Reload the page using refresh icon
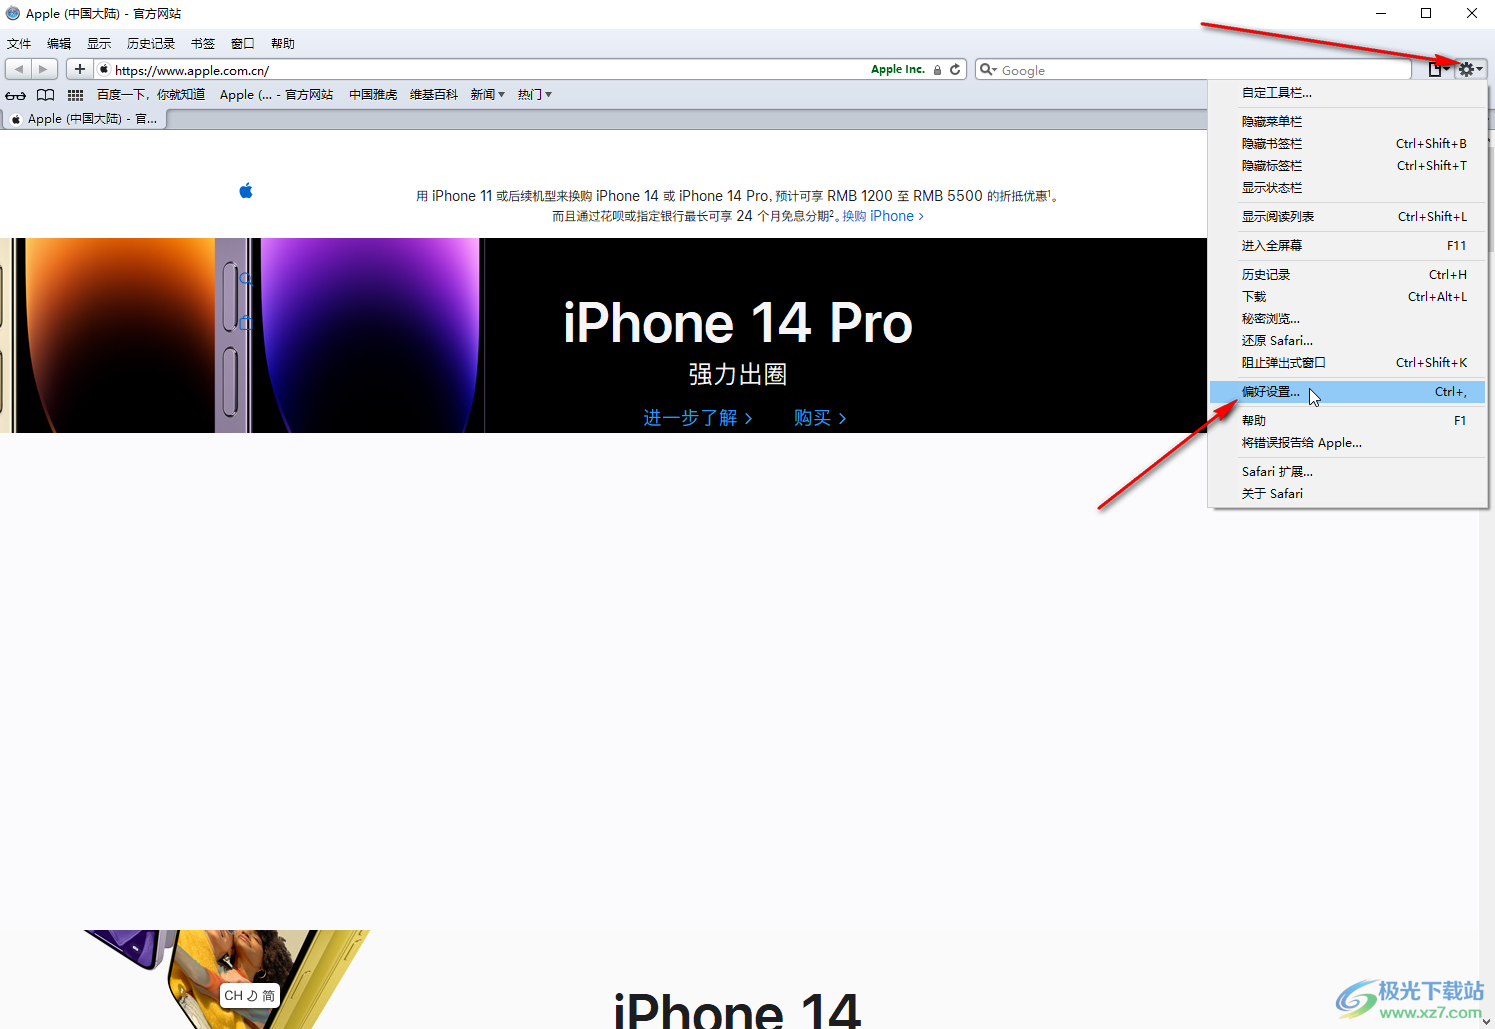Viewport: 1495px width, 1029px height. (955, 69)
